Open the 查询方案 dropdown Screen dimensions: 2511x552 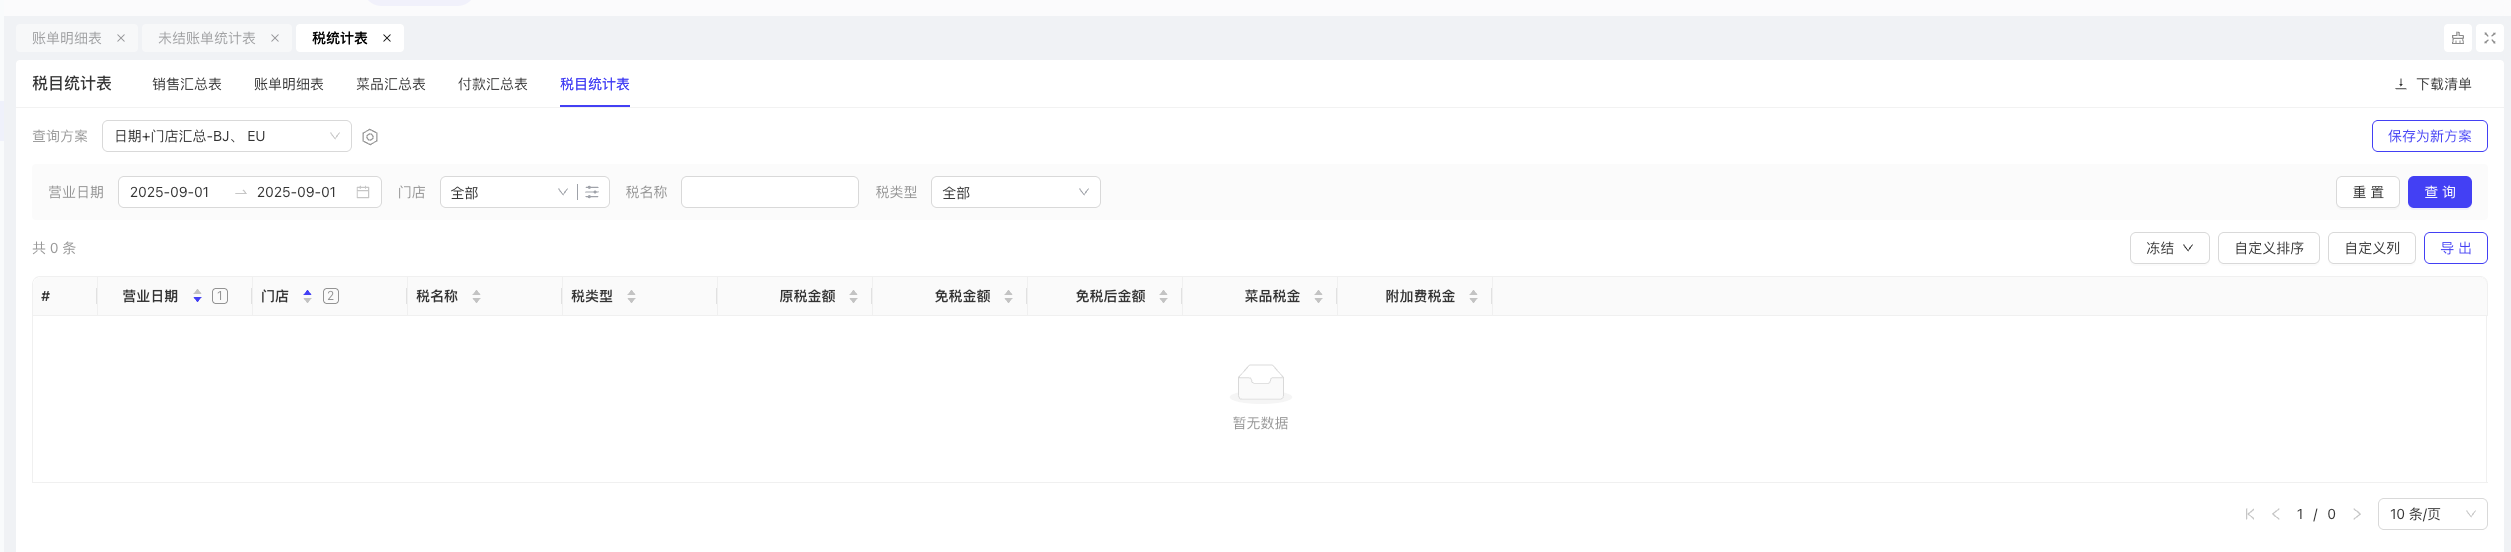(x=226, y=136)
